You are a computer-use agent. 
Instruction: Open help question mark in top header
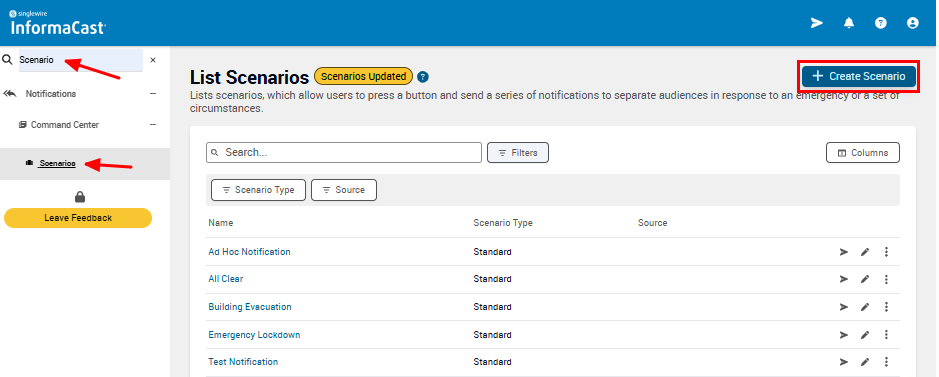pyautogui.click(x=880, y=23)
